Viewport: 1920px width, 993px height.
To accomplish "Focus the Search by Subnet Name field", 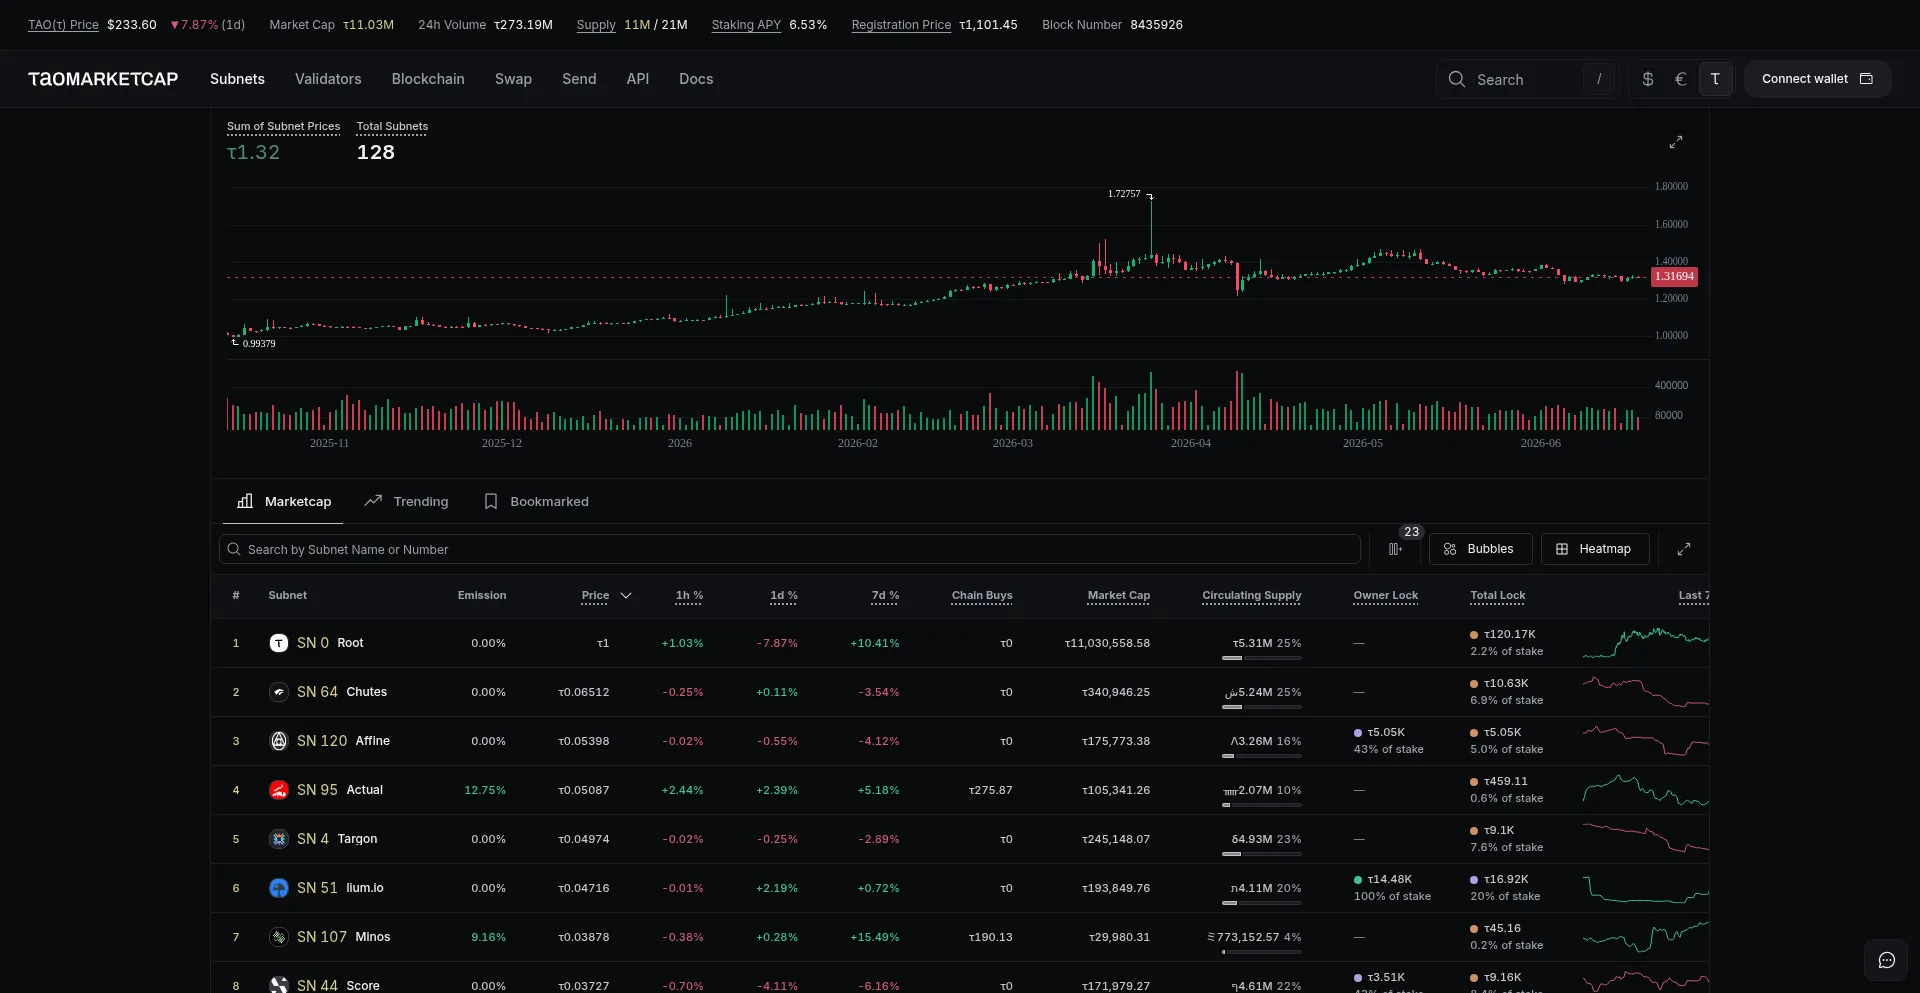I will click(x=790, y=549).
